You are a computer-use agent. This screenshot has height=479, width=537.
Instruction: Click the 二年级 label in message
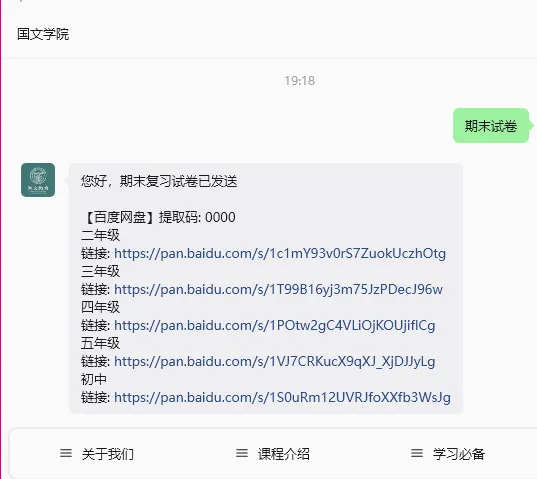tap(100, 235)
